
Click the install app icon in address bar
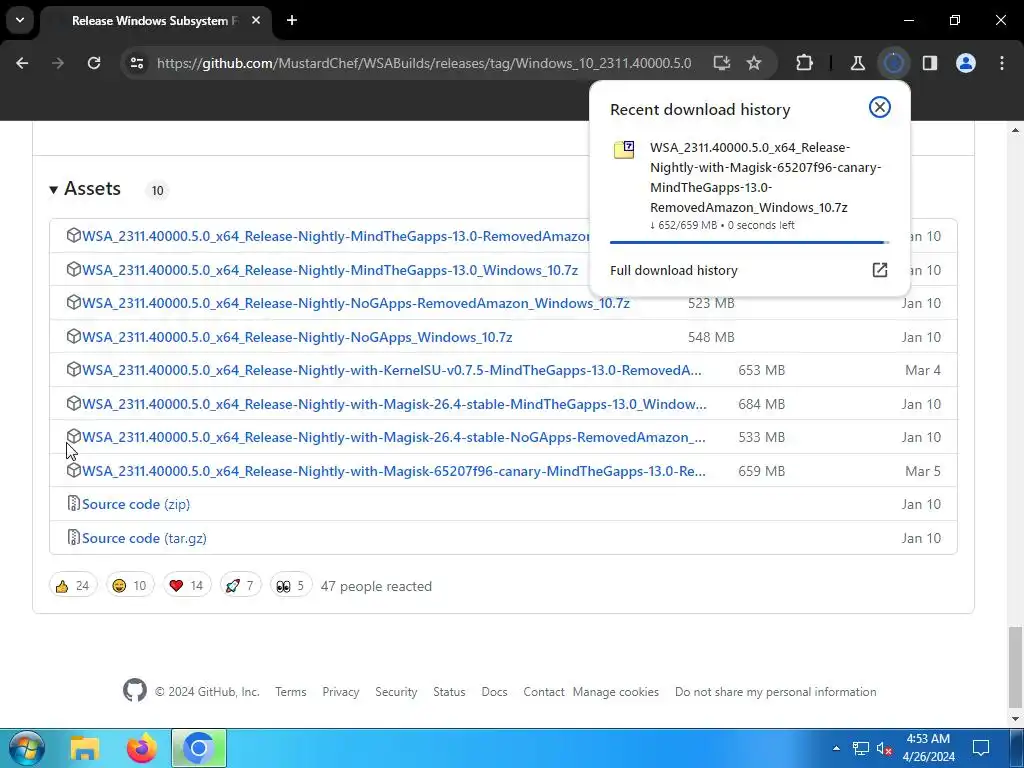722,63
